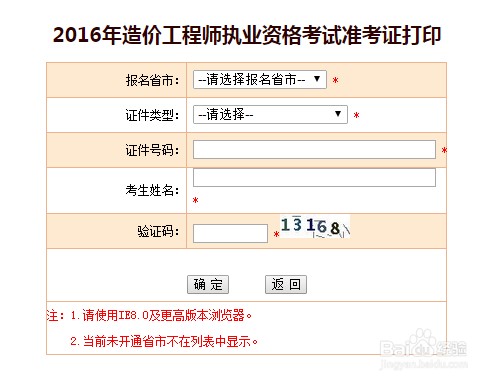Click the 确定 submit button
This screenshot has width=497, height=382.
[208, 284]
